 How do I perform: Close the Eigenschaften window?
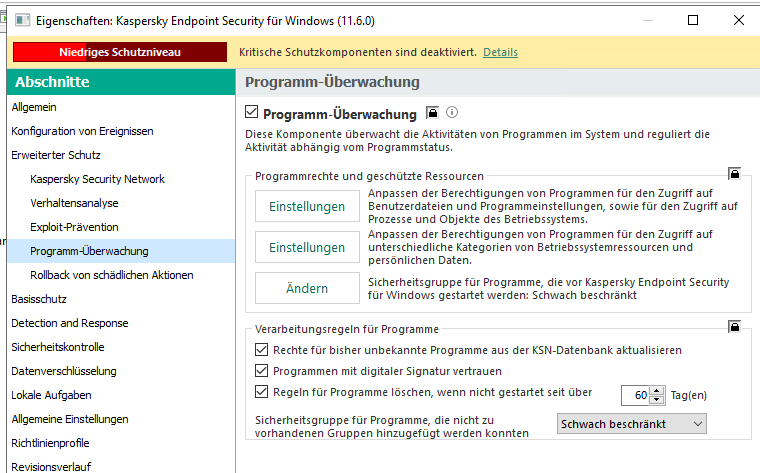(739, 20)
